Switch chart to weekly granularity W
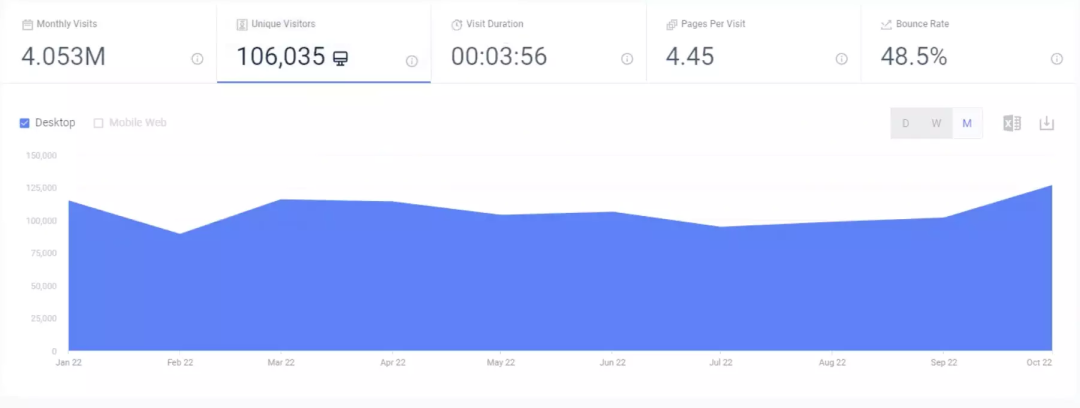Image resolution: width=1080 pixels, height=408 pixels. pyautogui.click(x=936, y=123)
